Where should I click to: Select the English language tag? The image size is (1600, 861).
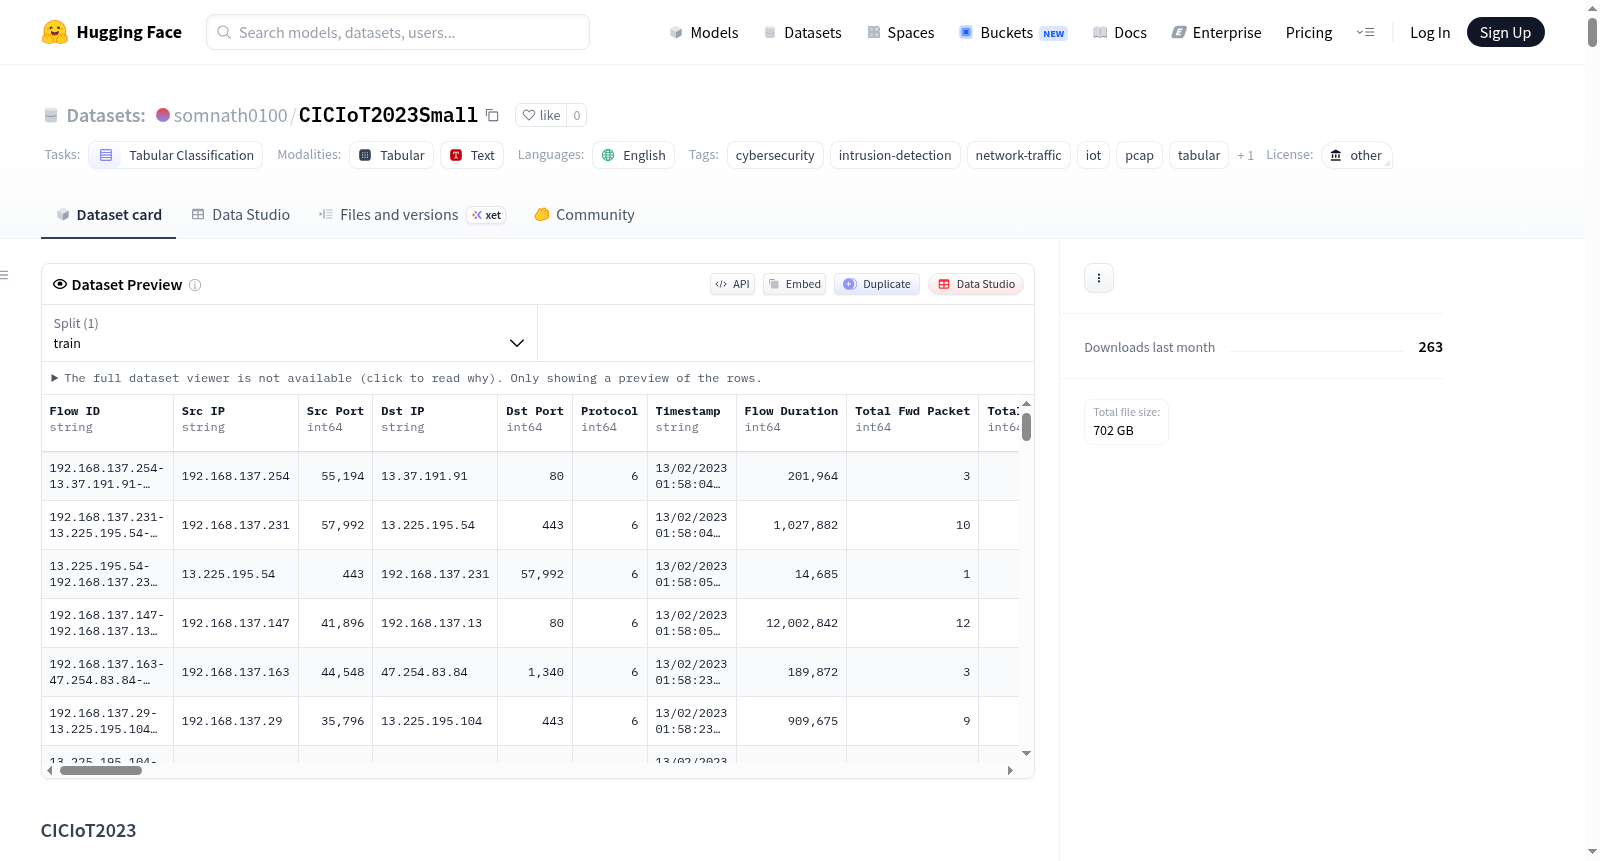[x=634, y=155]
